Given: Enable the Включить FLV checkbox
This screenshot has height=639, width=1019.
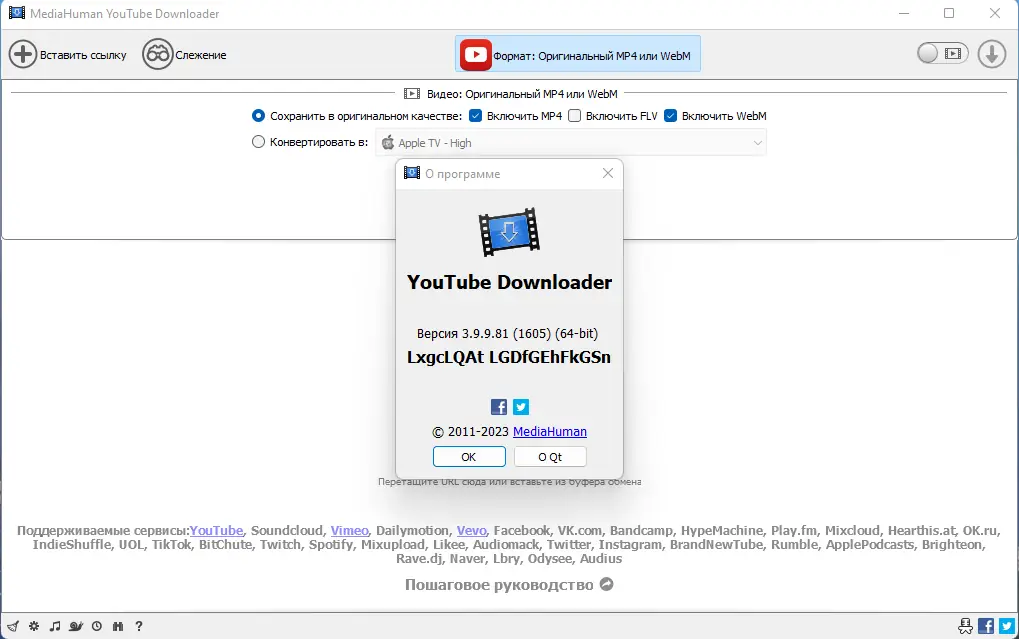Looking at the screenshot, I should 575,115.
